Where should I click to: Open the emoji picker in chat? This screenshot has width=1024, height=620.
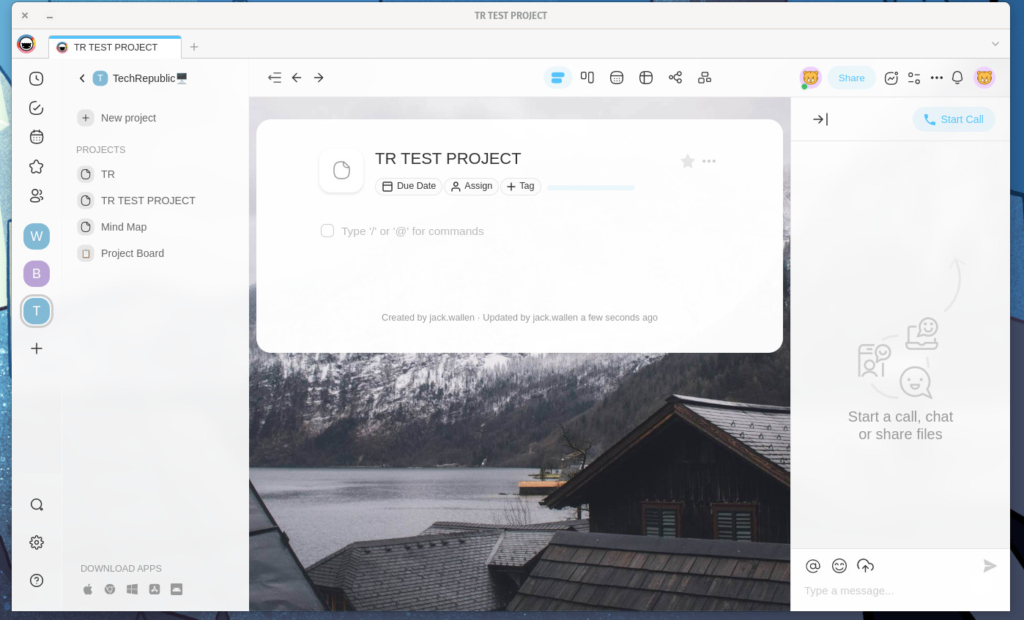point(839,566)
